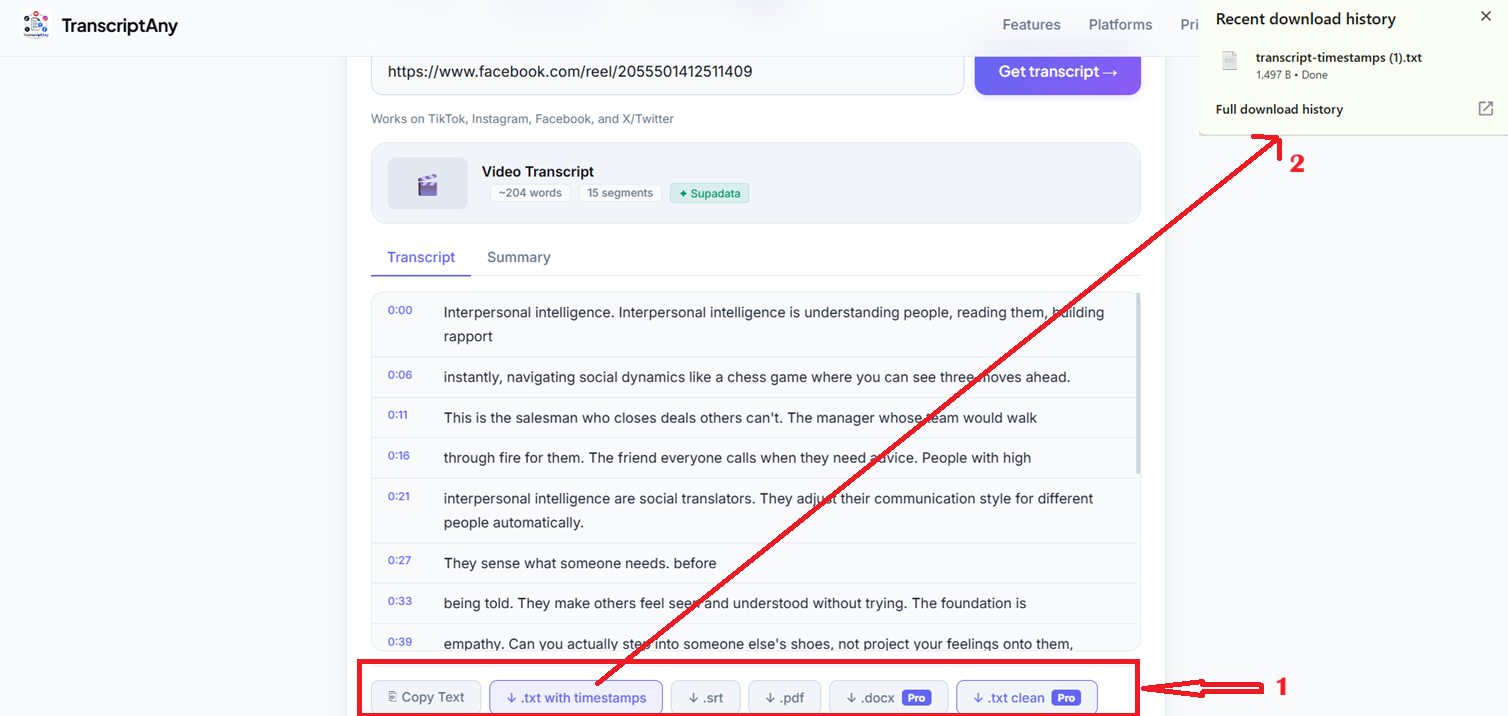The width and height of the screenshot is (1508, 716).
Task: Click the TranscriptAny logo icon
Action: tap(36, 24)
